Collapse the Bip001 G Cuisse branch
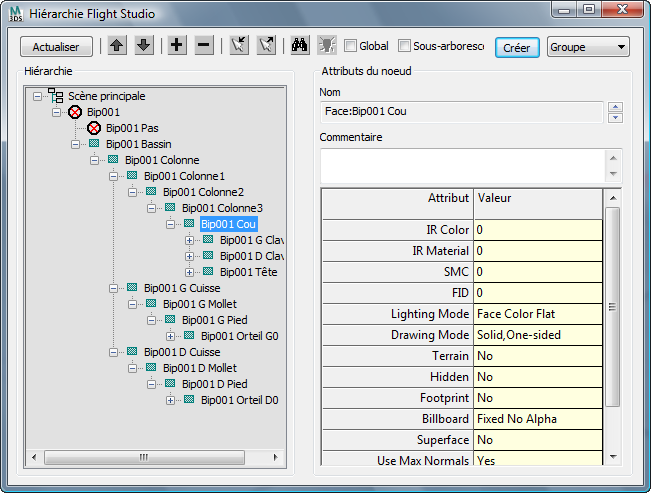The width and height of the screenshot is (651, 493). 113,288
